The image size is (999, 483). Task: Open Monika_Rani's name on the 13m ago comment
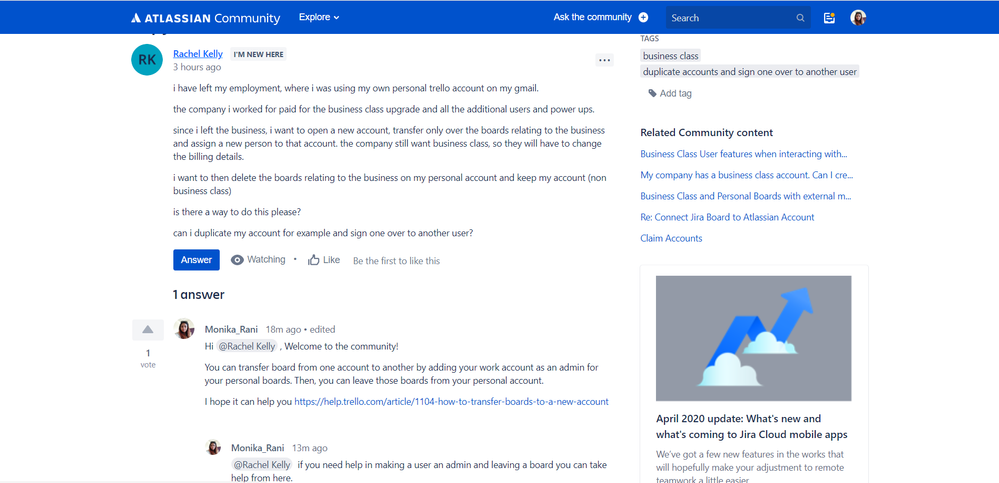[259, 448]
